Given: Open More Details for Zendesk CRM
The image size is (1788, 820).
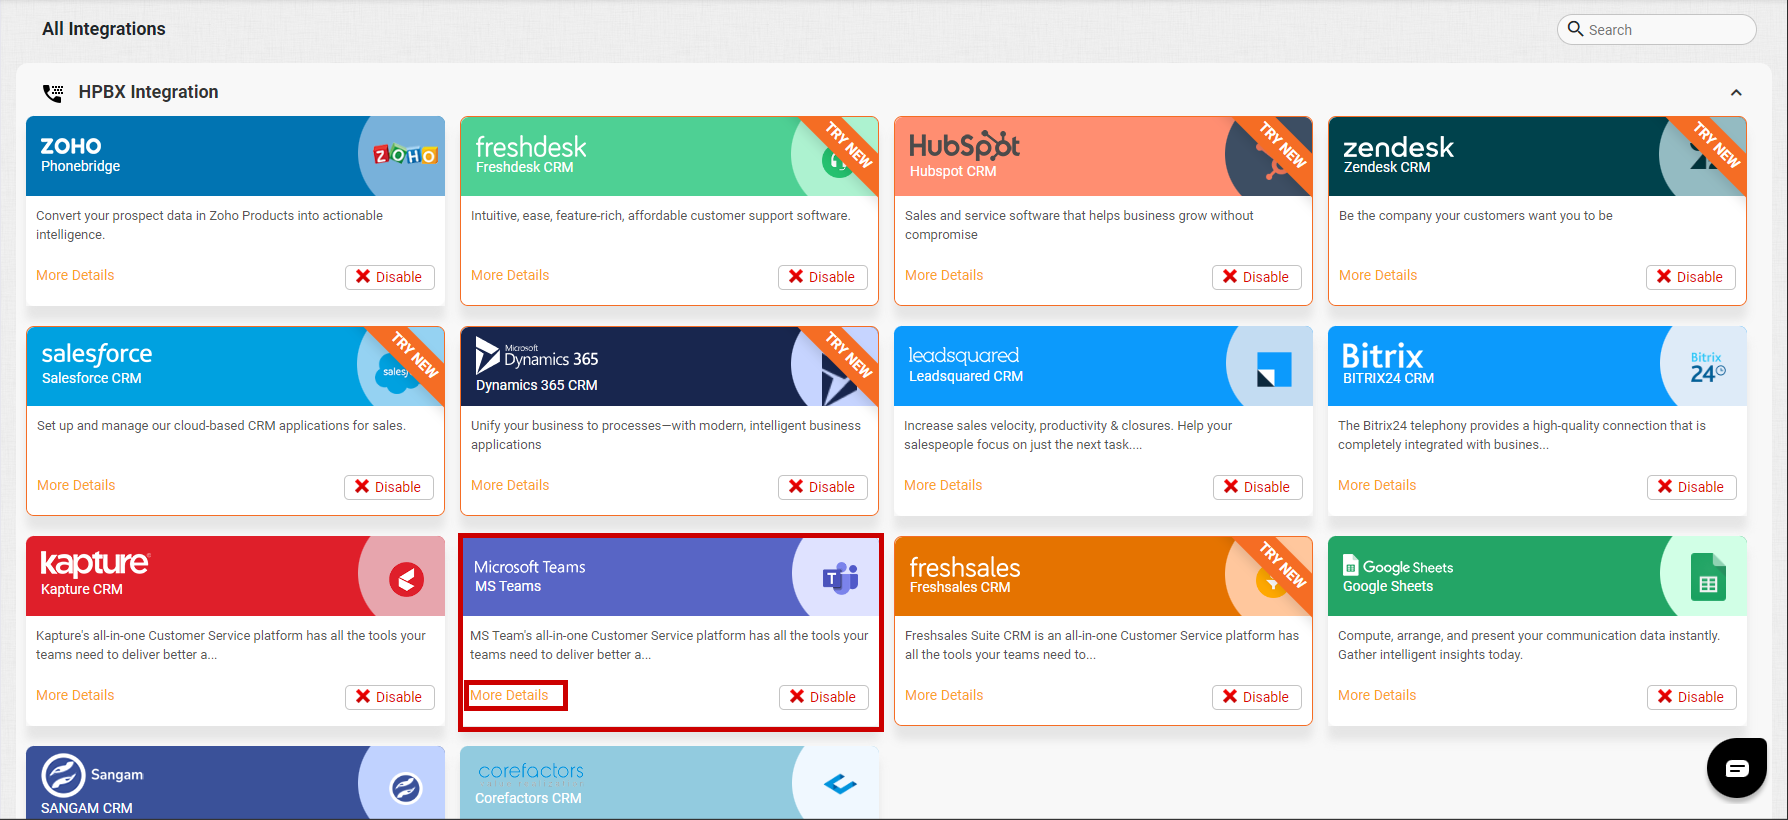Looking at the screenshot, I should point(1378,275).
